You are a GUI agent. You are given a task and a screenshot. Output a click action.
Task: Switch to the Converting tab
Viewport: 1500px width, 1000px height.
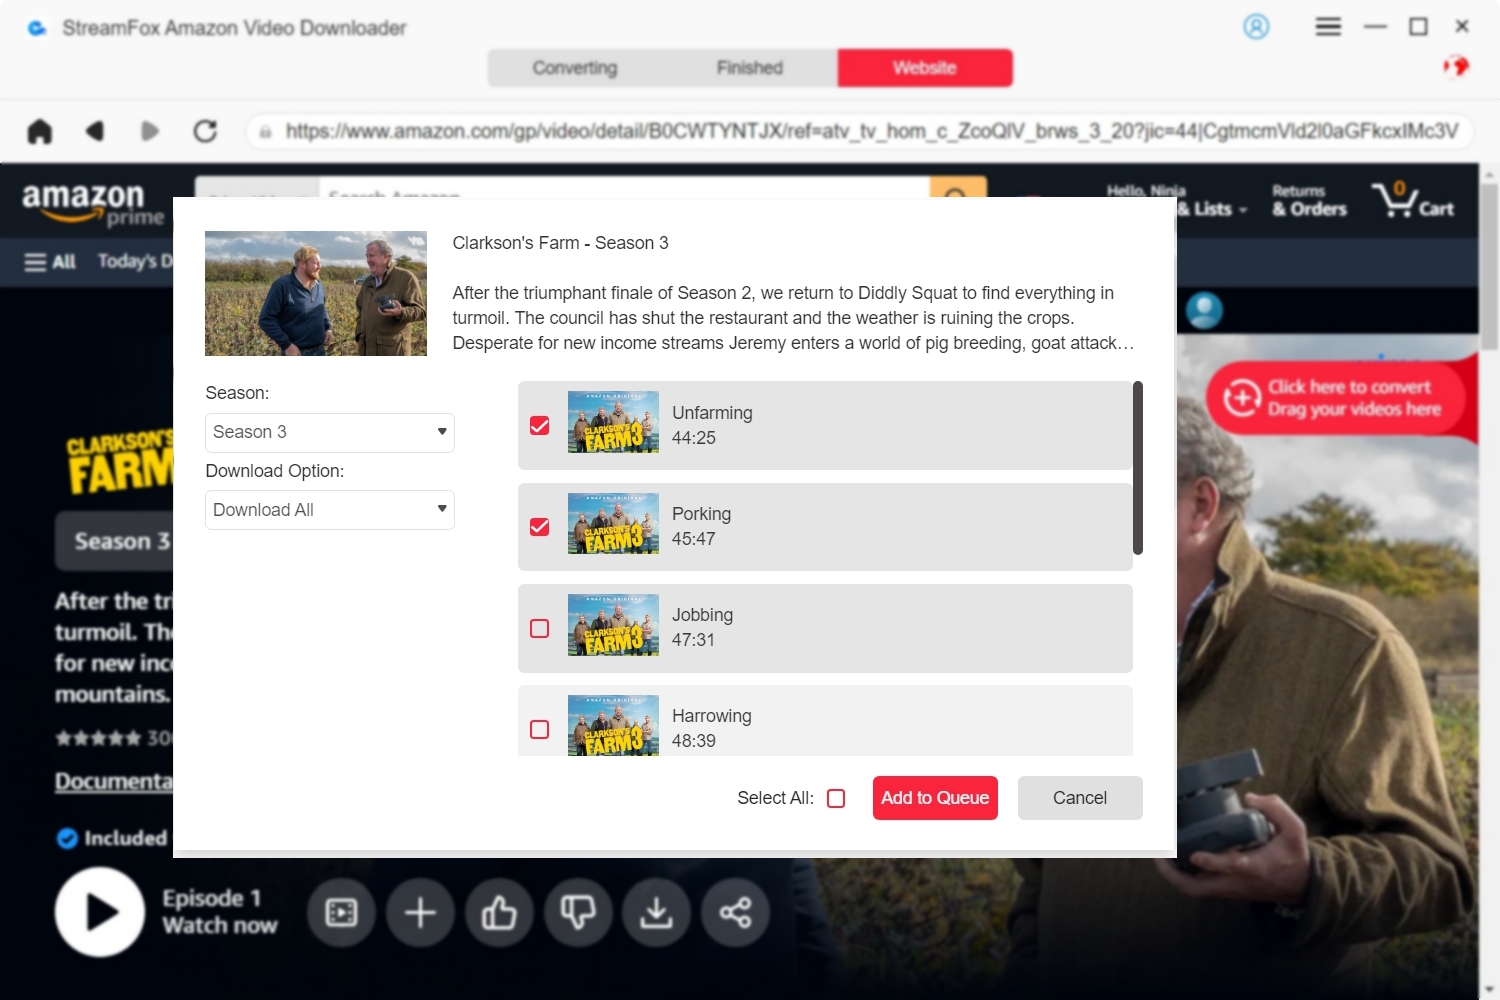pos(575,68)
